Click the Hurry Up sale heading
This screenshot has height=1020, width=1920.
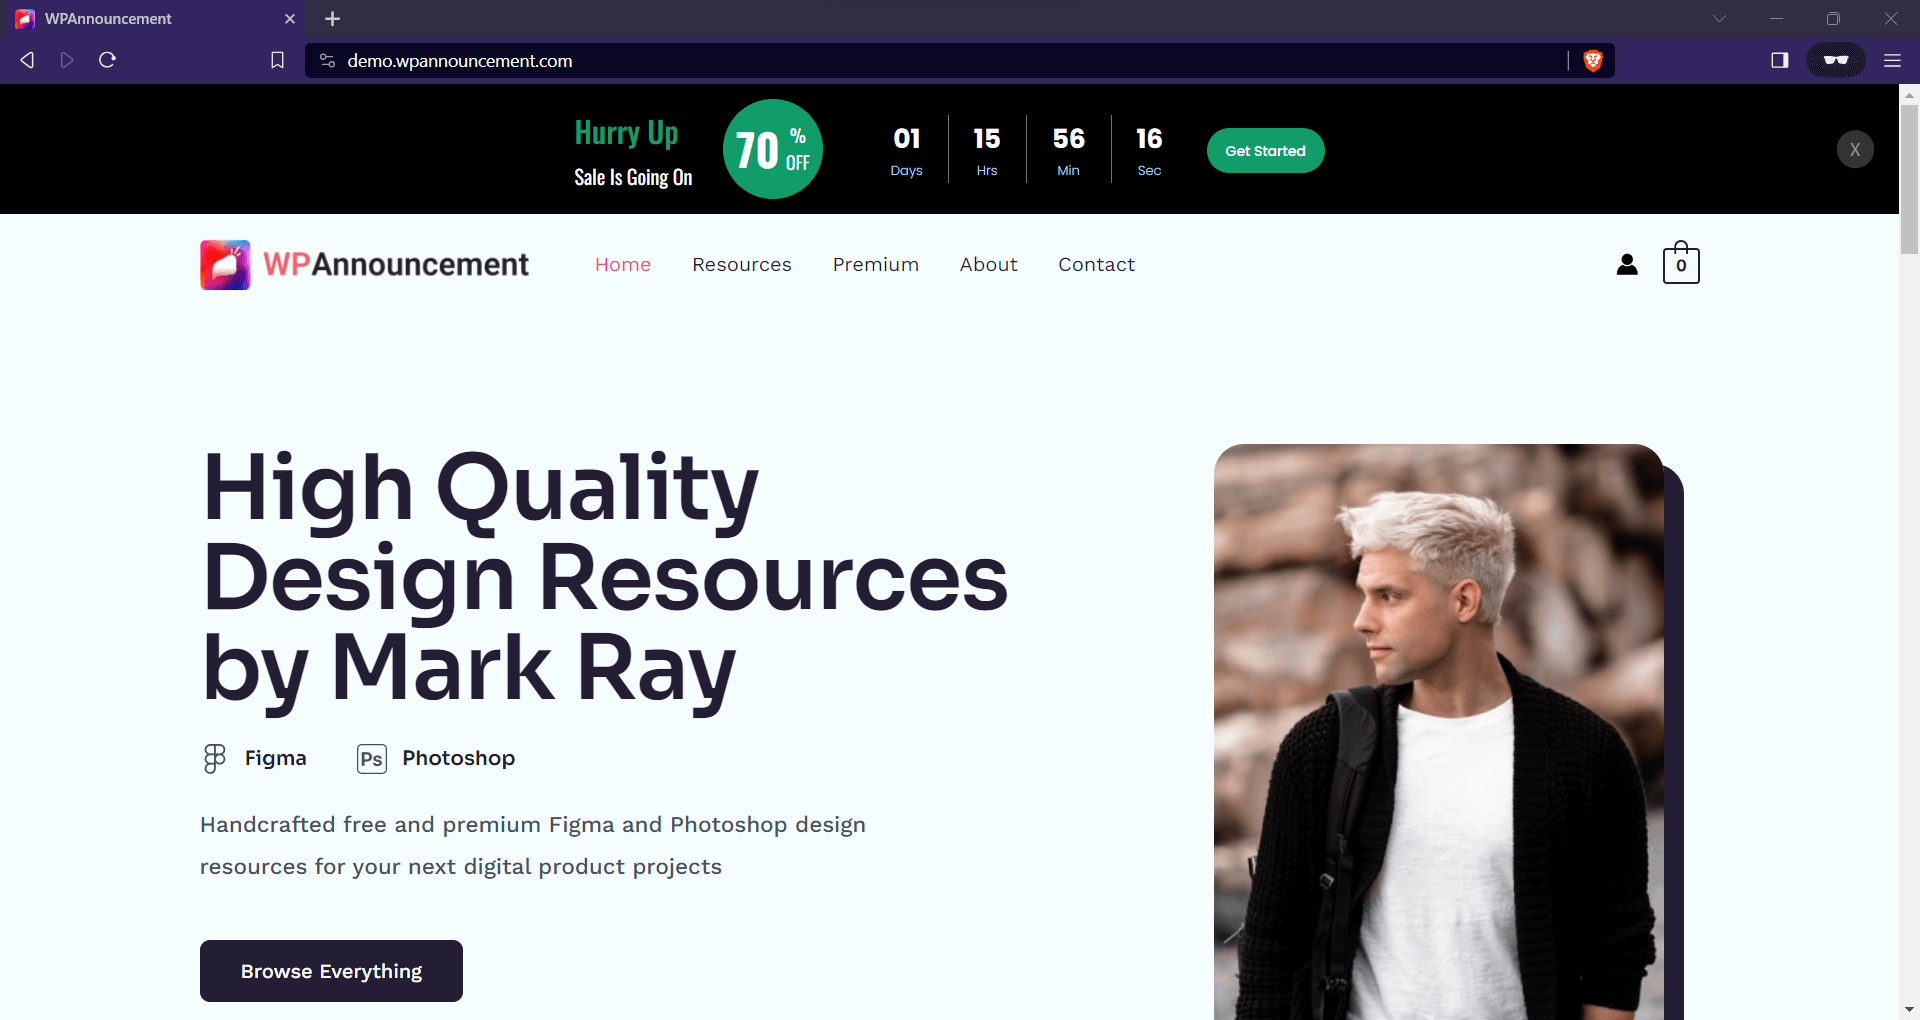[626, 133]
